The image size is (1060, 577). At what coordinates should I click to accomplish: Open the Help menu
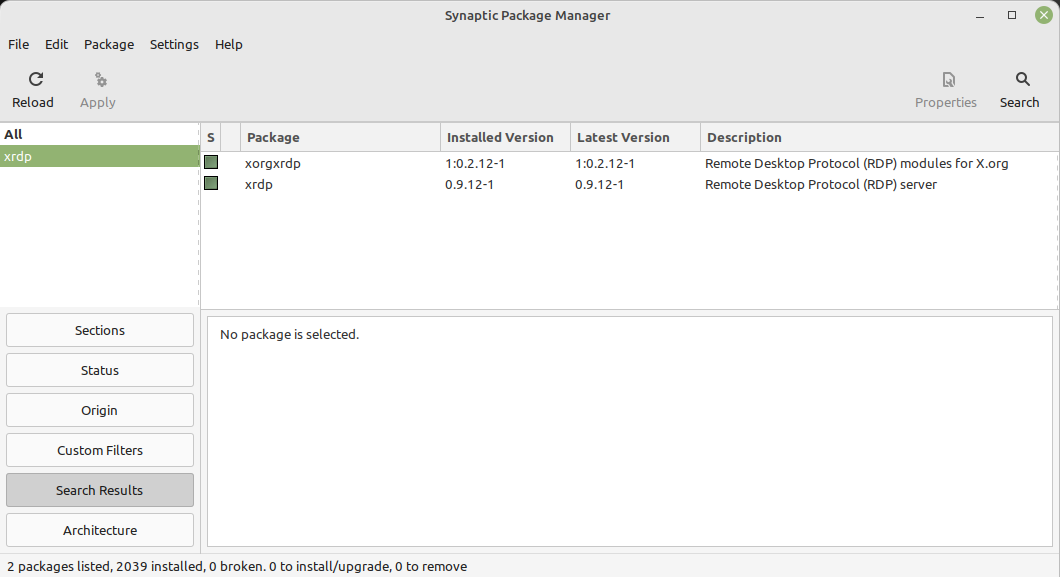(x=229, y=45)
